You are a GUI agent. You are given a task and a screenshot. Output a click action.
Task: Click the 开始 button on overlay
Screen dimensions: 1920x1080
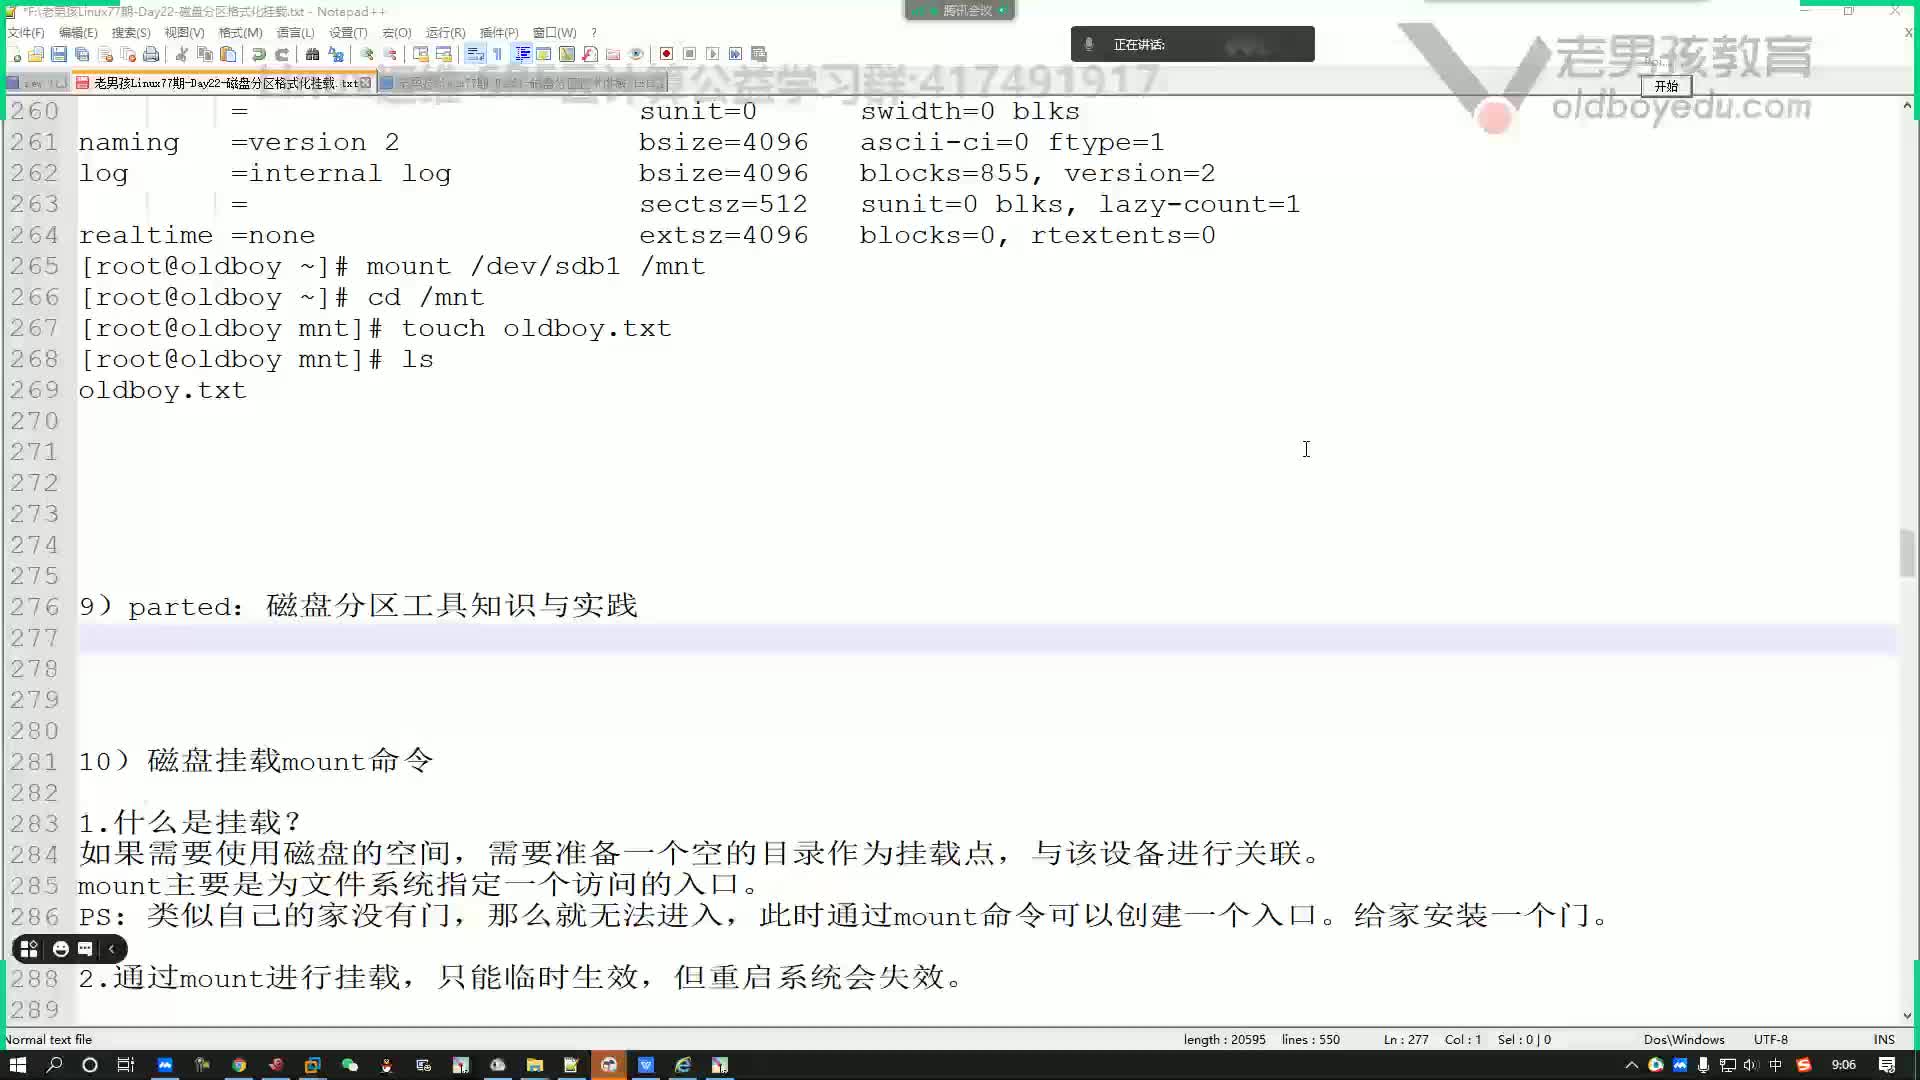[1669, 87]
